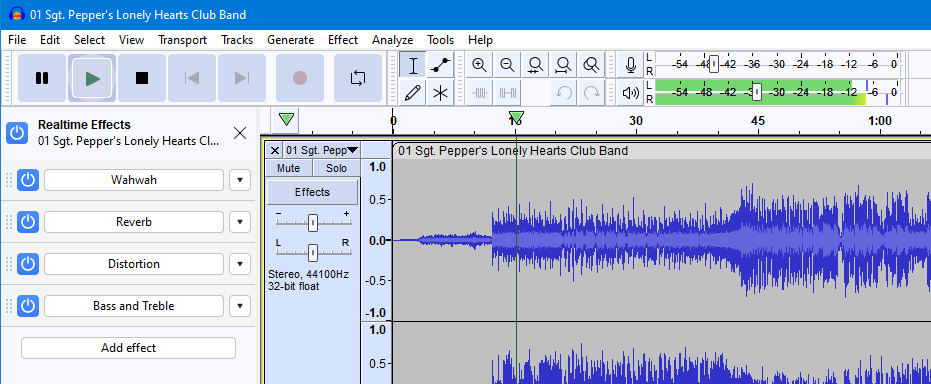Toggle the Loop playback button
This screenshot has width=931, height=384.
[x=358, y=78]
